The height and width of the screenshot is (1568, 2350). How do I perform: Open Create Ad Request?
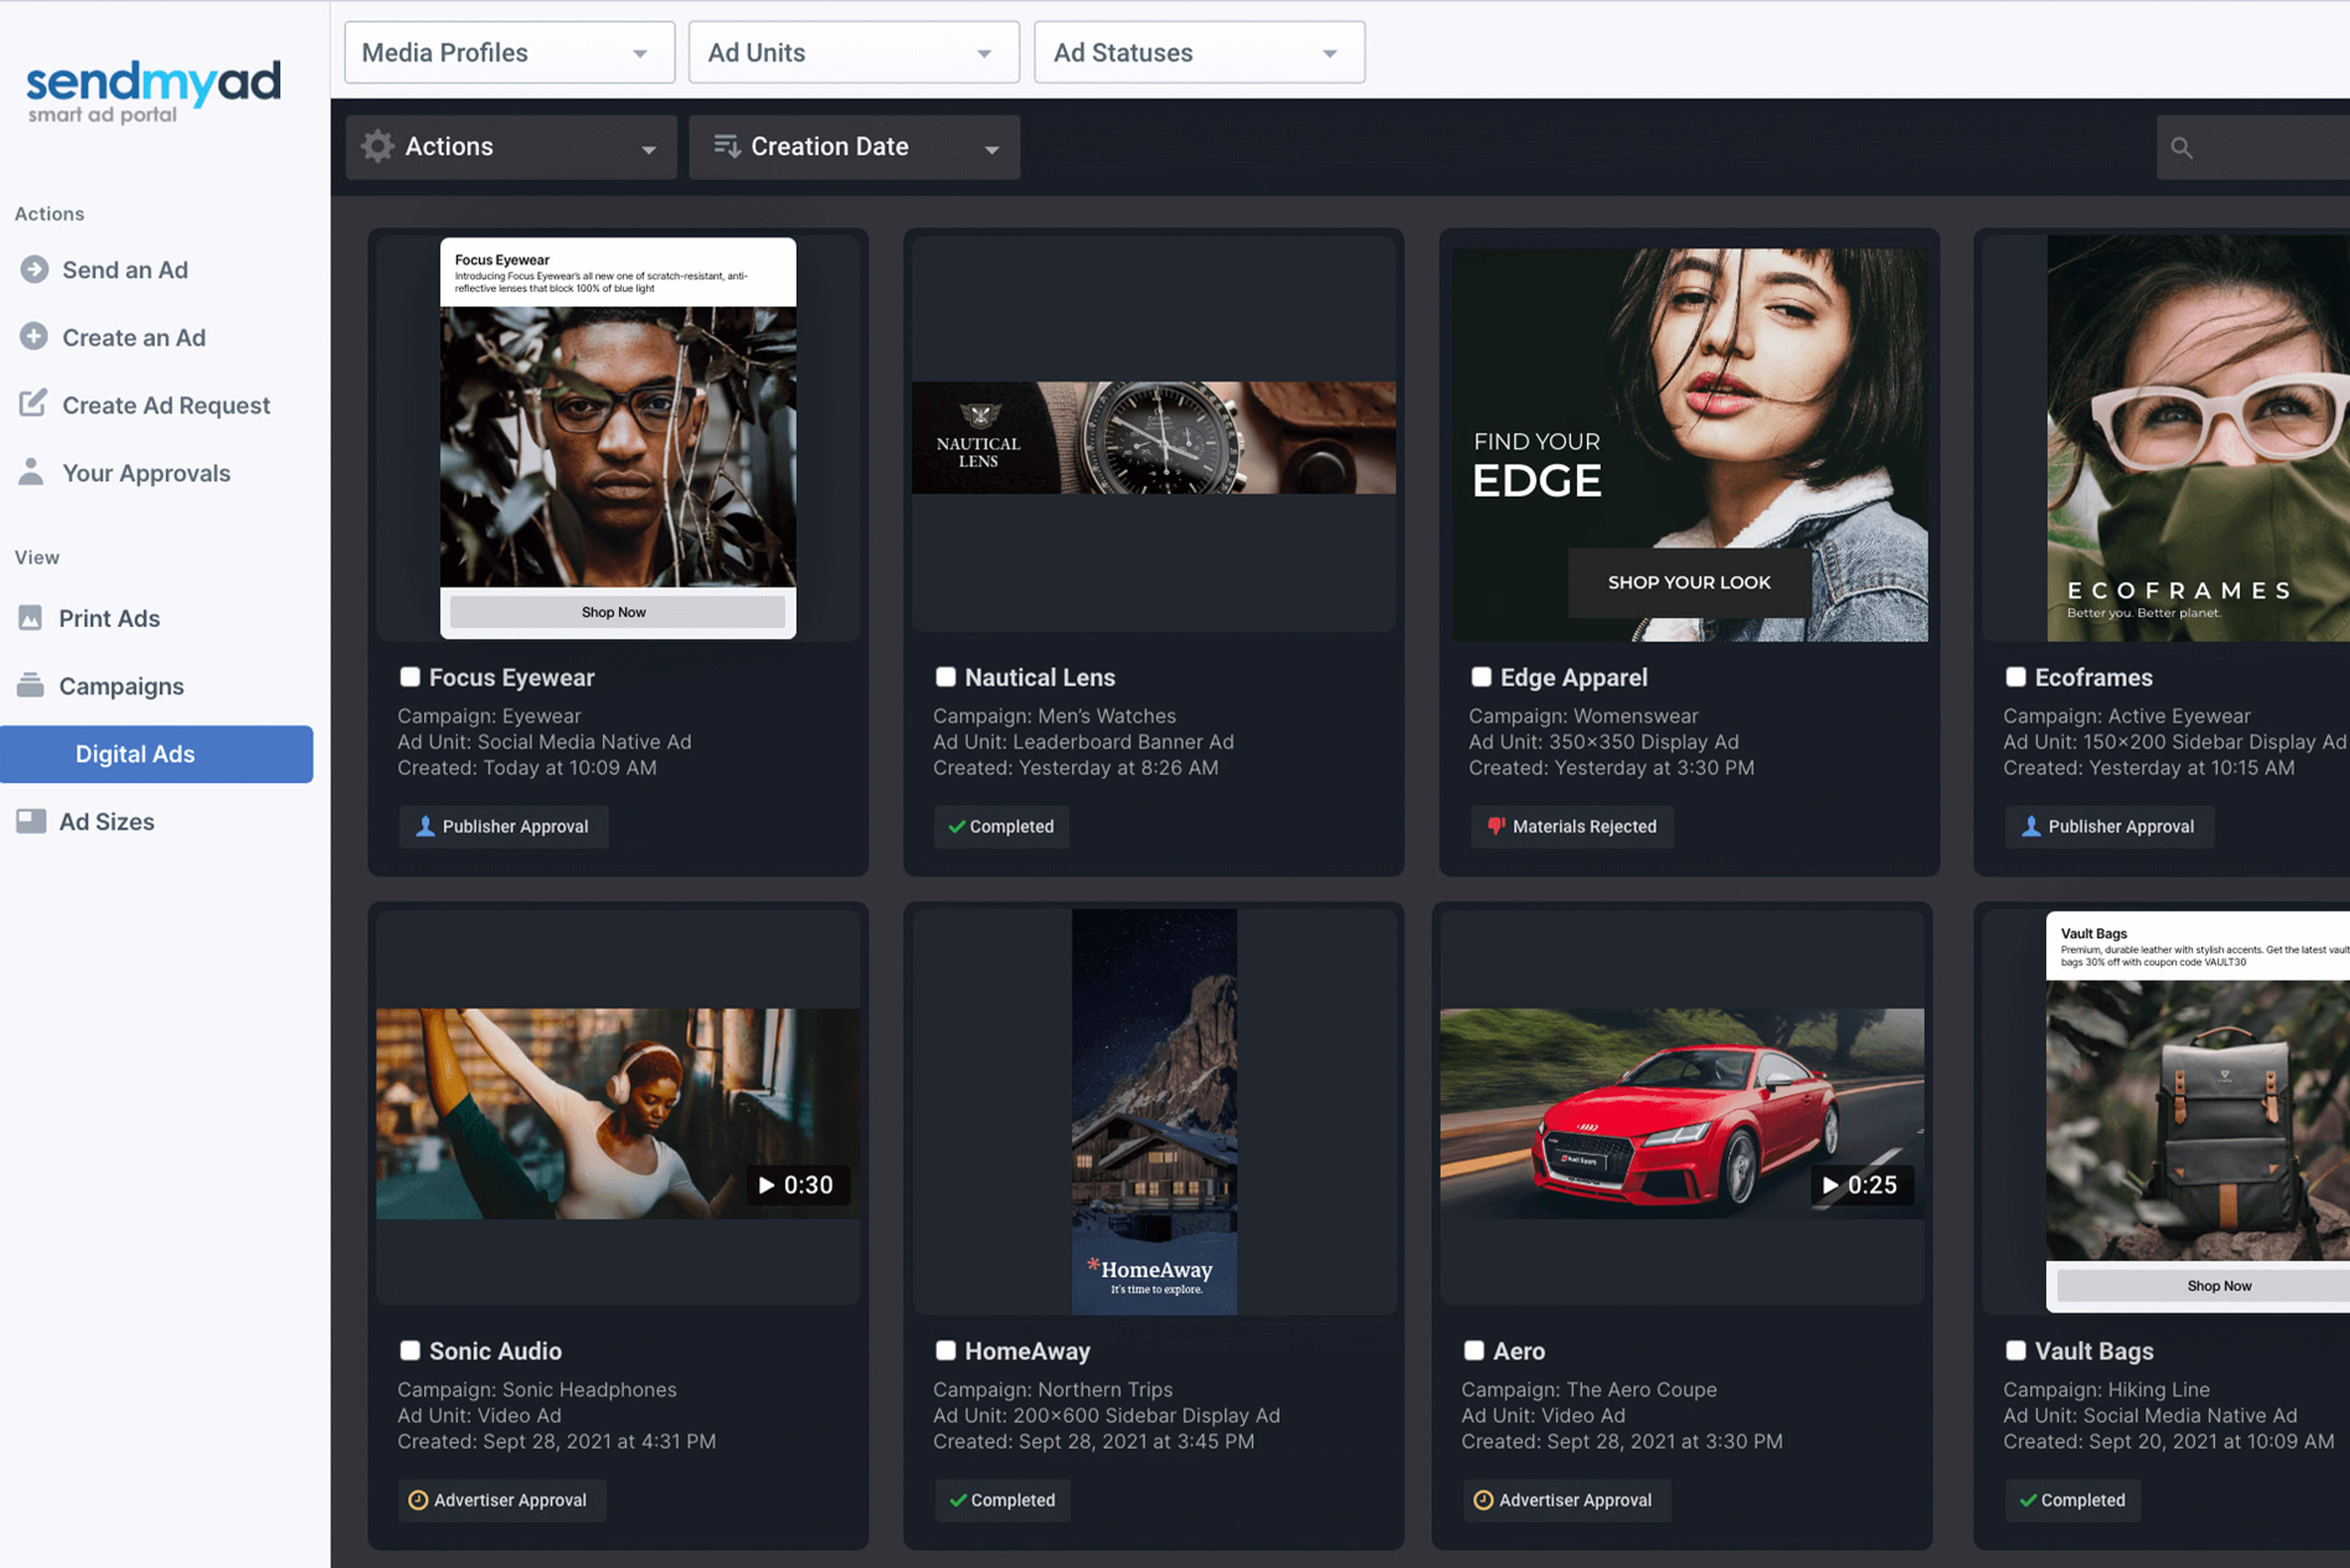coord(166,405)
